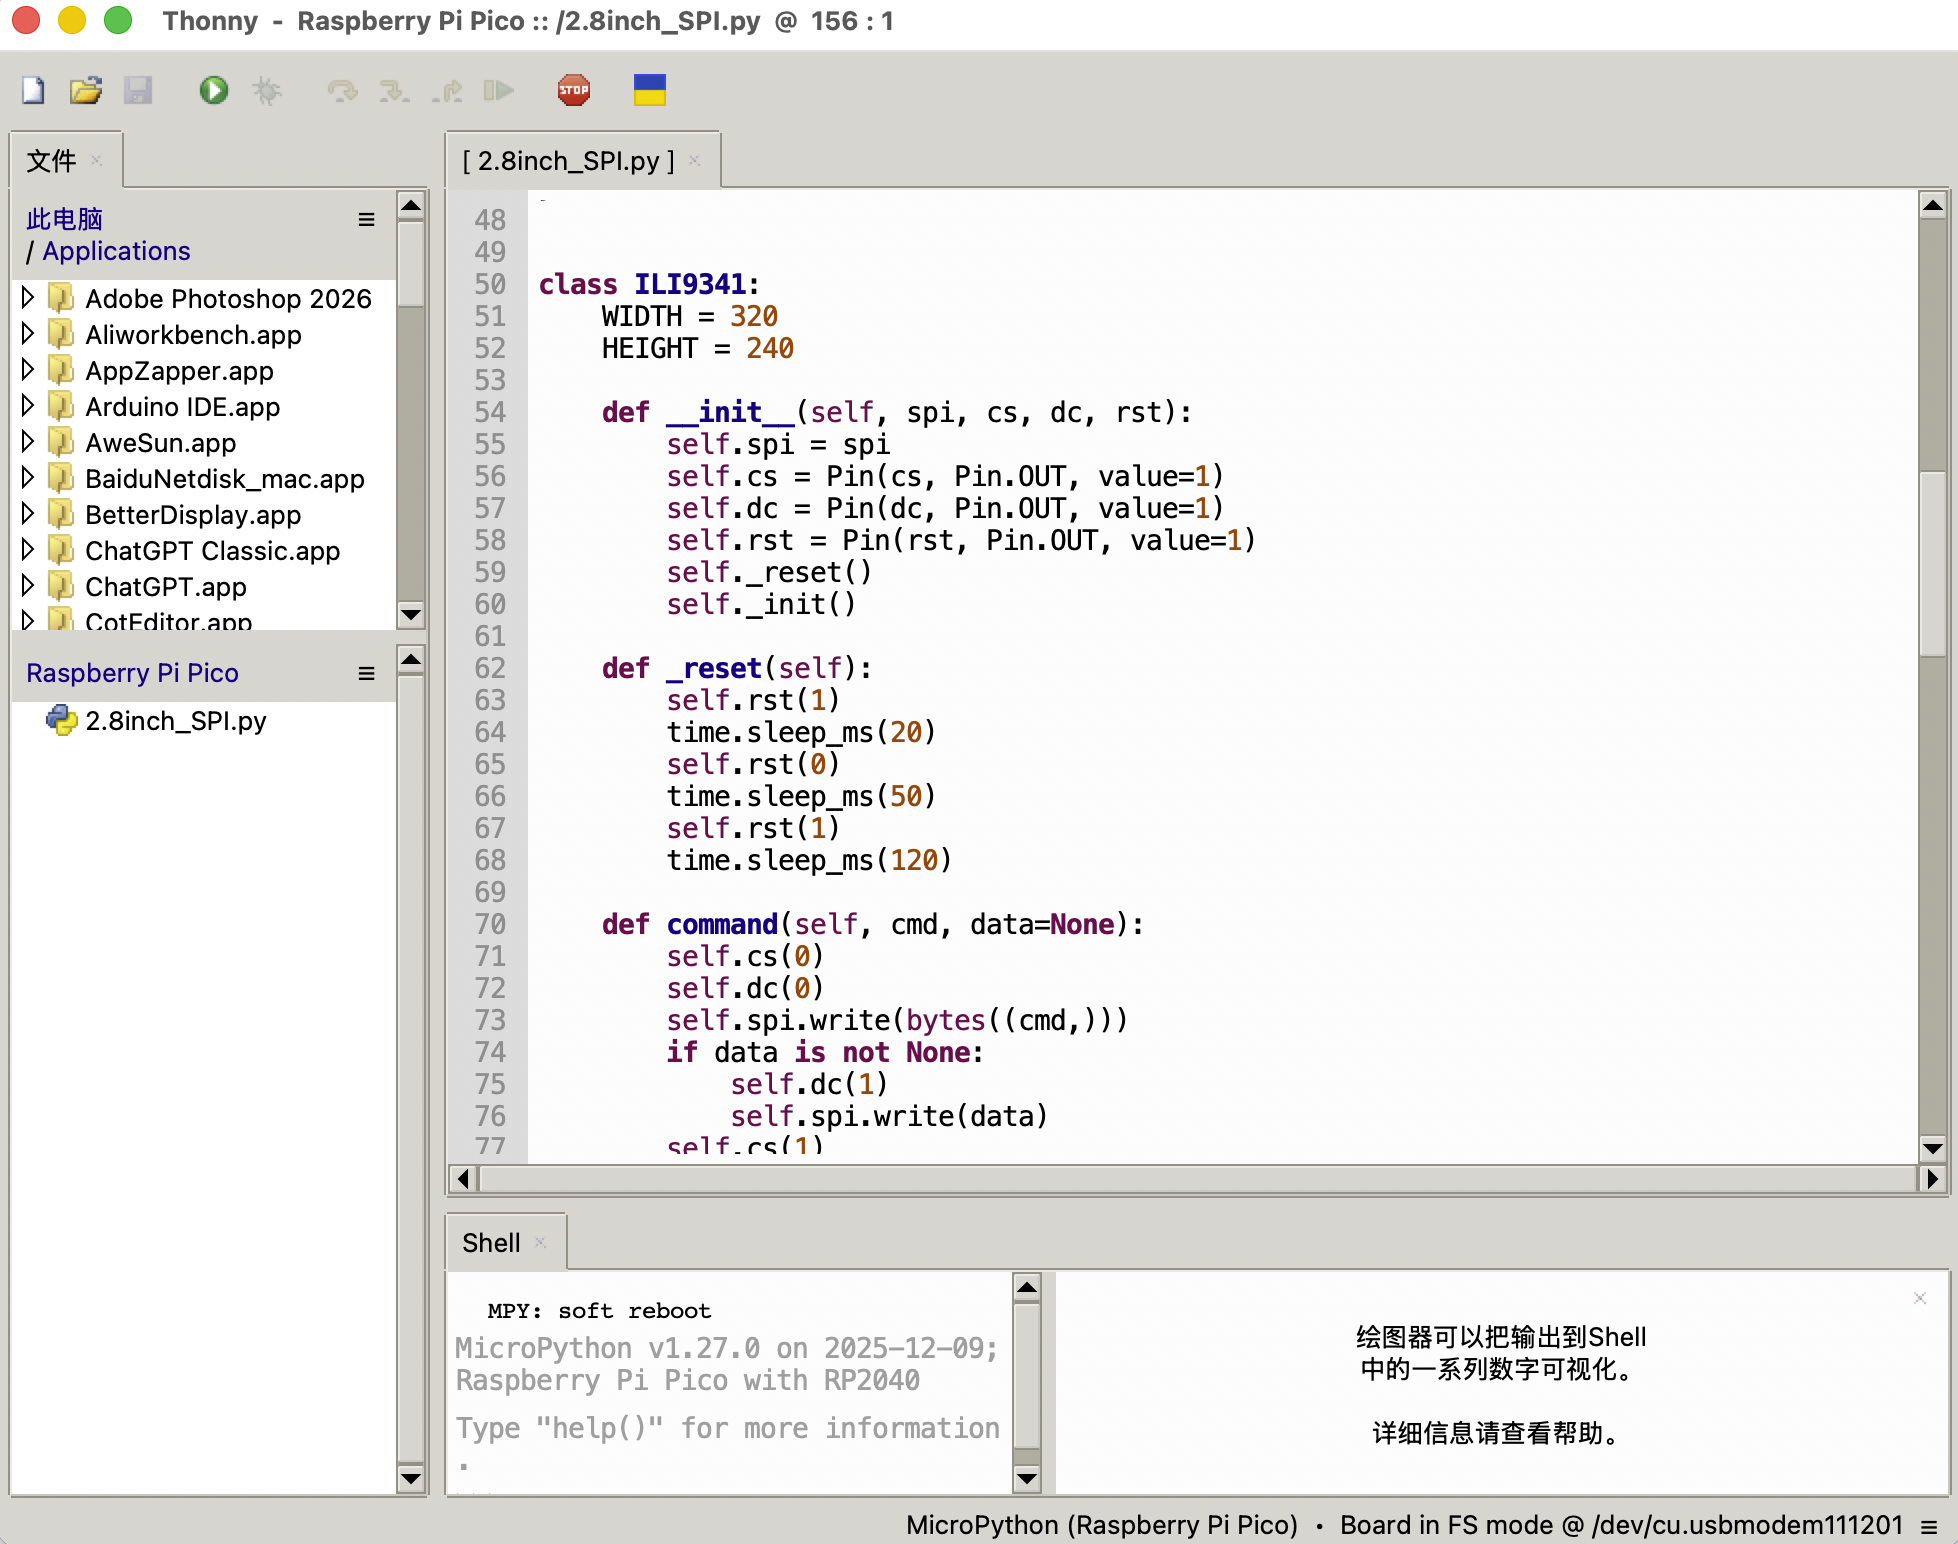
Task: Click the editor vertical scrollbar thumb
Action: coord(1933,563)
